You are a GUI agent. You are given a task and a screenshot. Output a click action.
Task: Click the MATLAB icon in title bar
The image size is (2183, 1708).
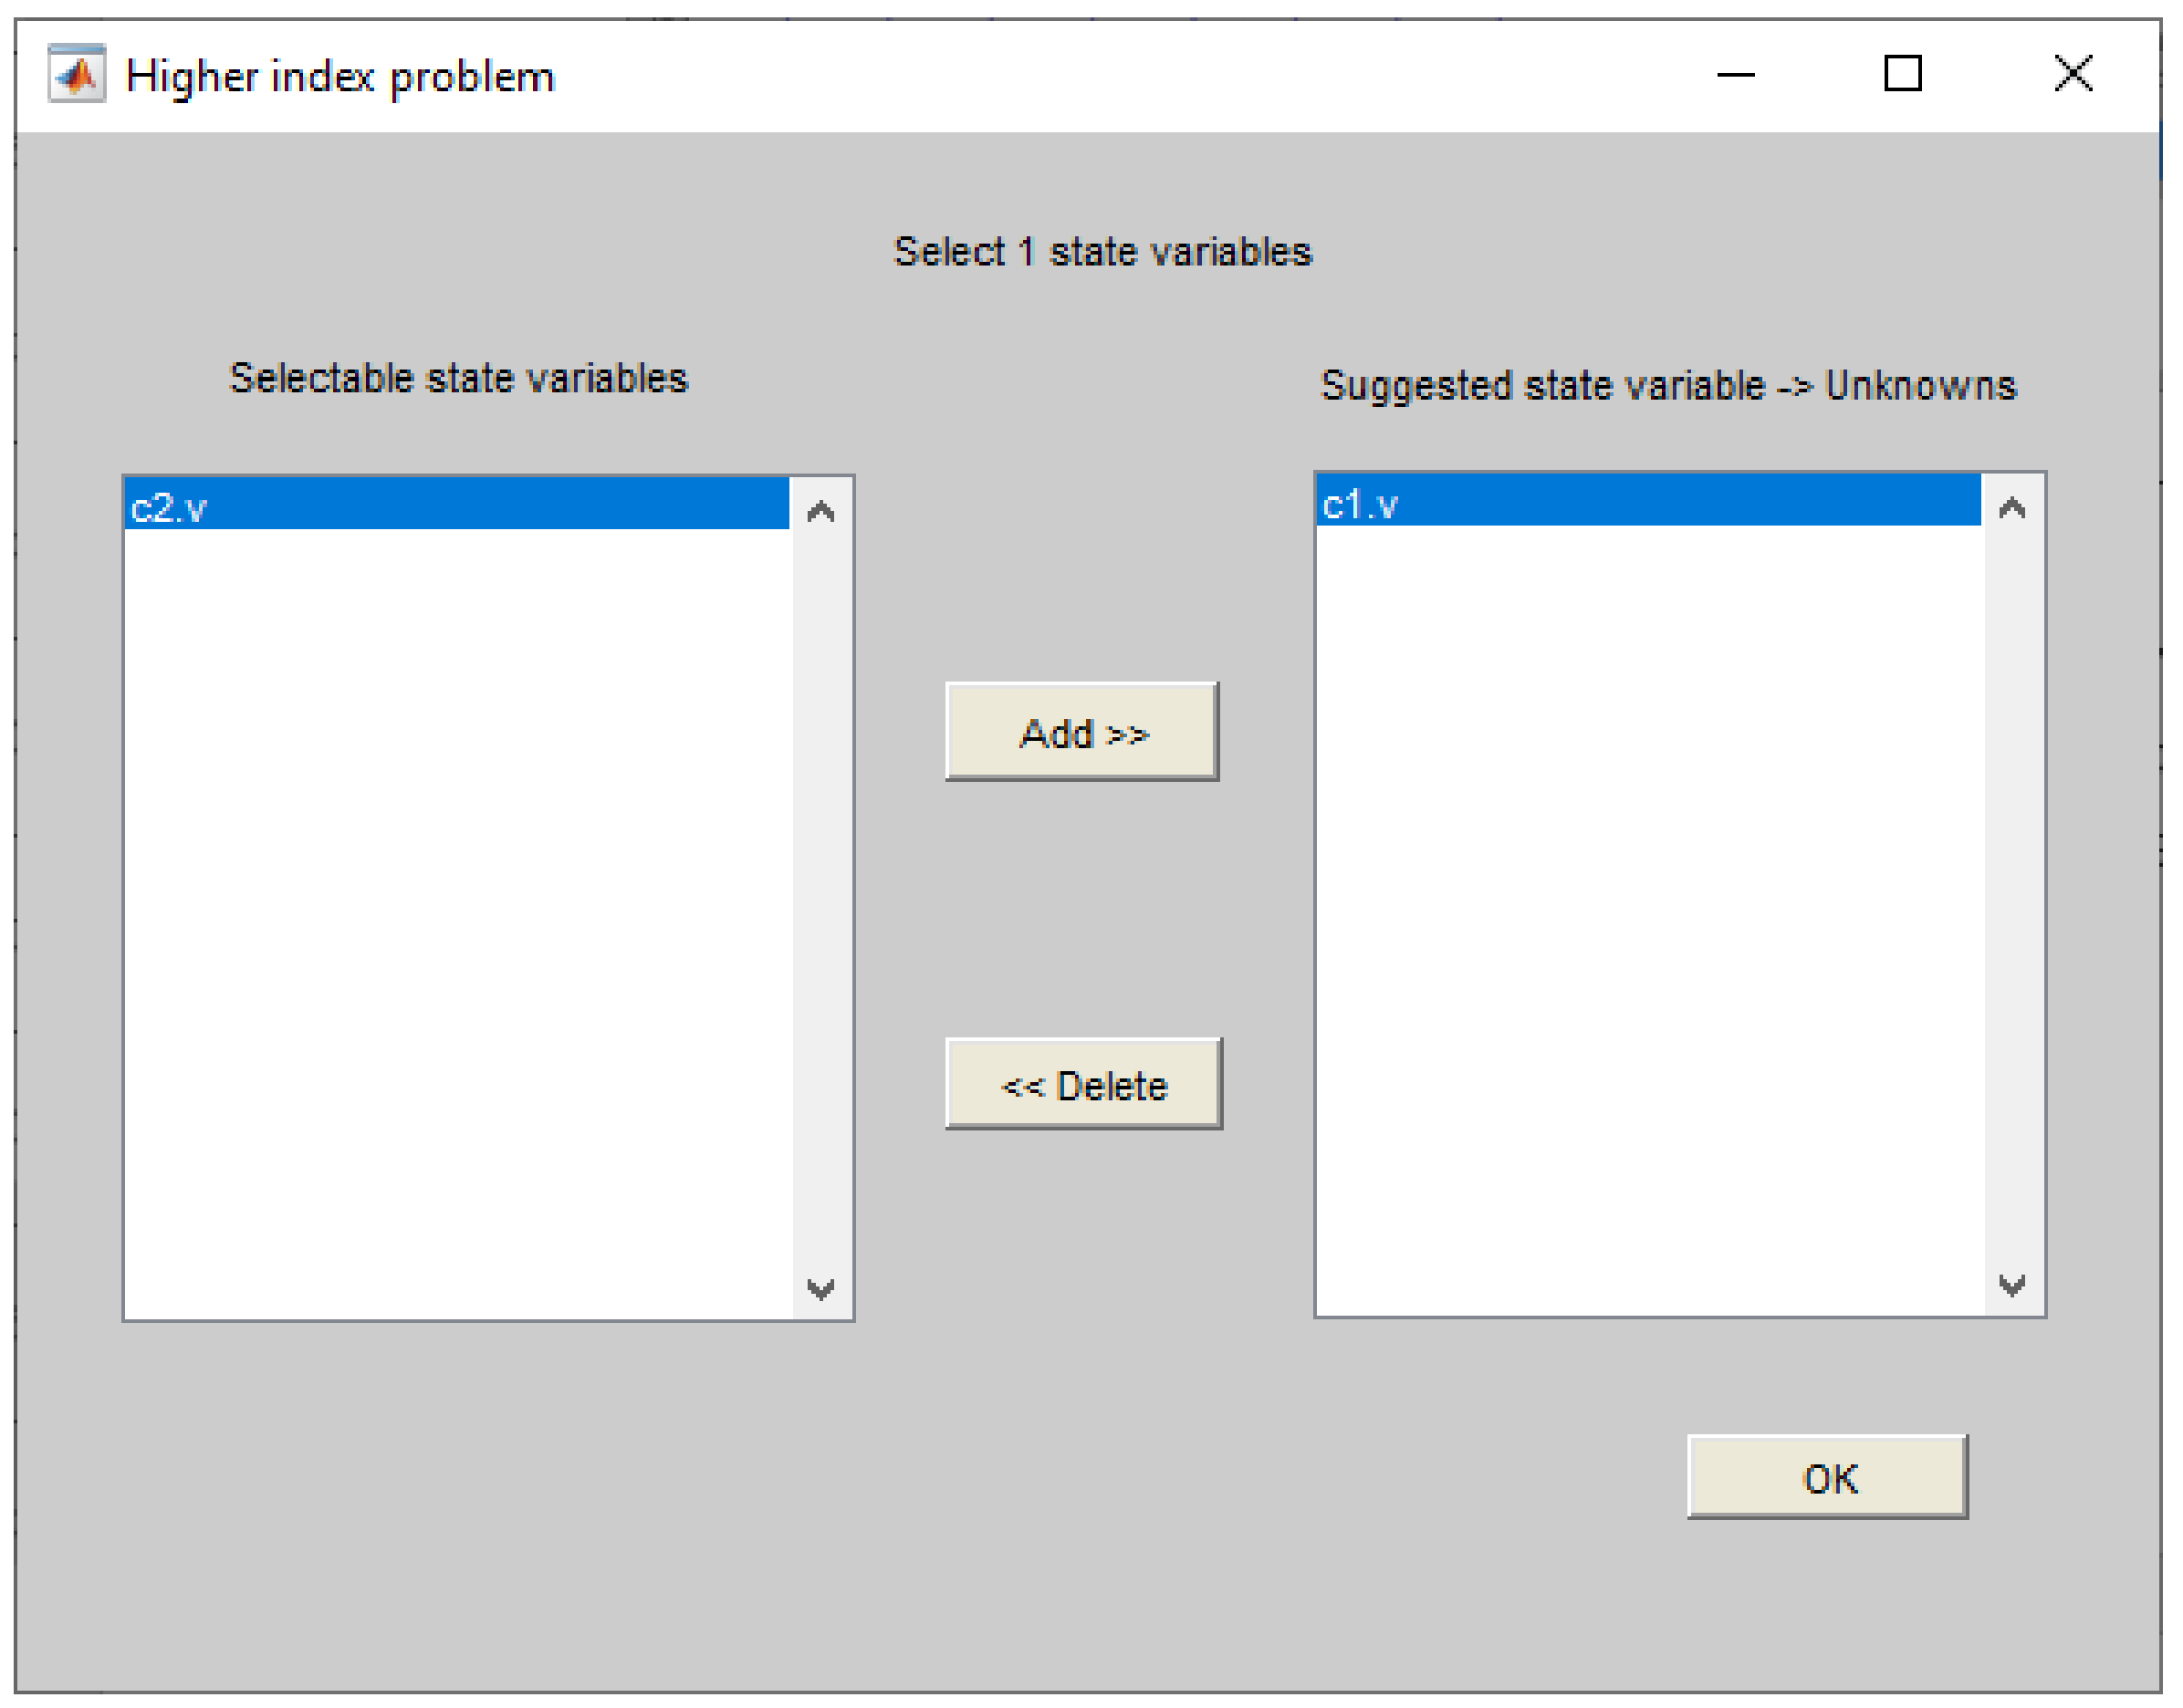(x=77, y=74)
